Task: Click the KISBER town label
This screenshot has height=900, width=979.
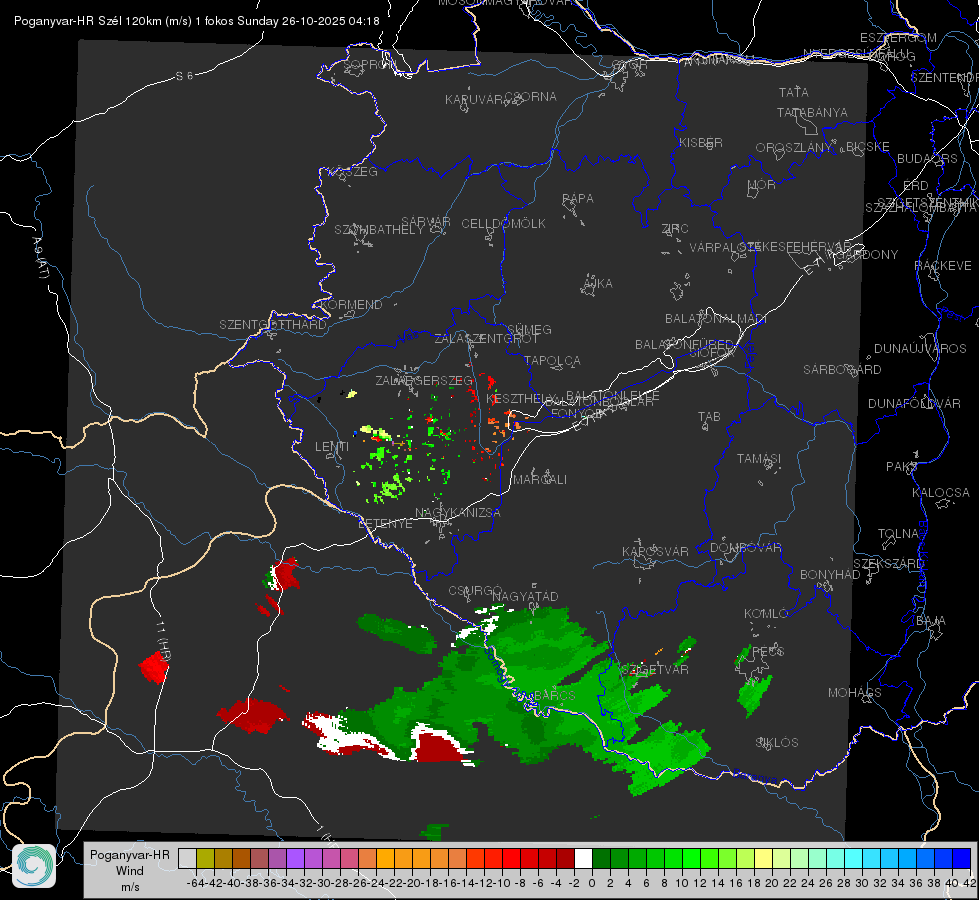Action: pyautogui.click(x=701, y=143)
